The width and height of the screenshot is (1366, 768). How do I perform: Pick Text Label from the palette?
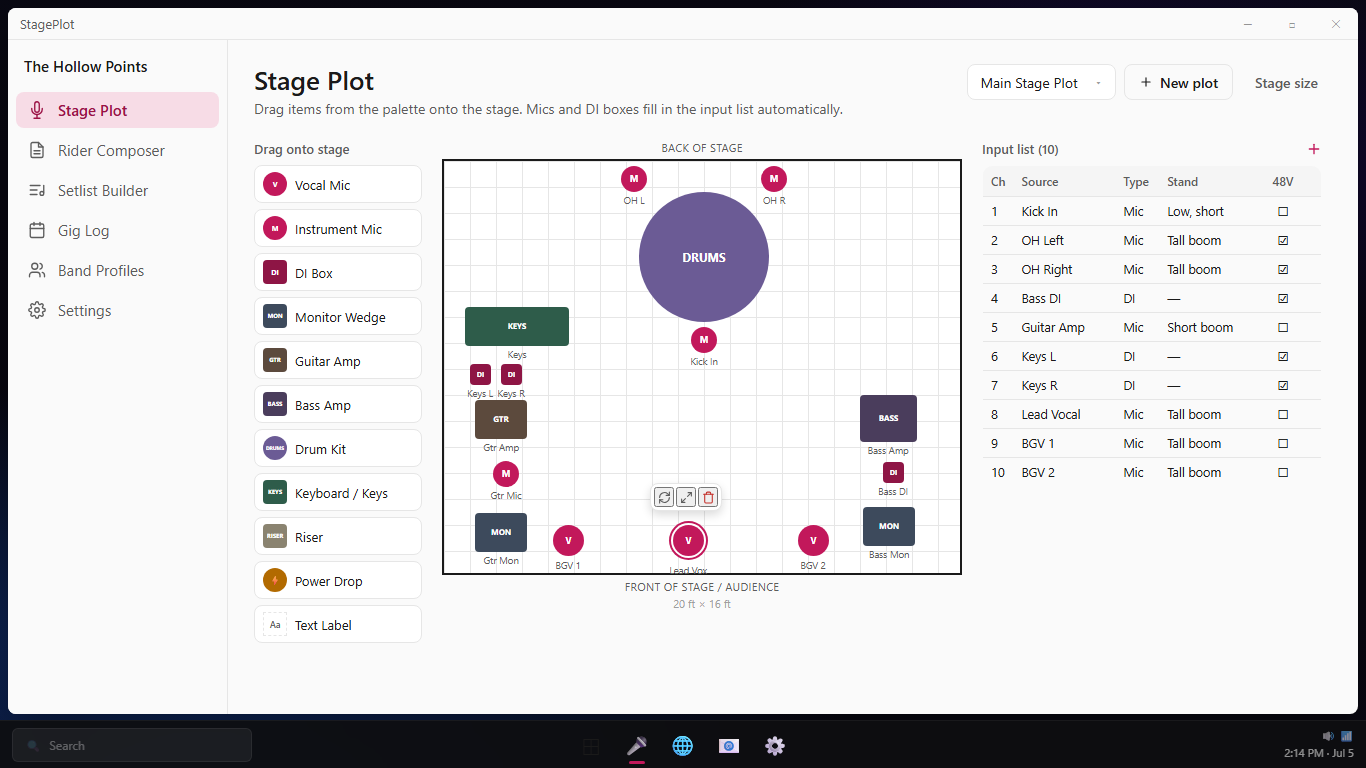(x=338, y=625)
